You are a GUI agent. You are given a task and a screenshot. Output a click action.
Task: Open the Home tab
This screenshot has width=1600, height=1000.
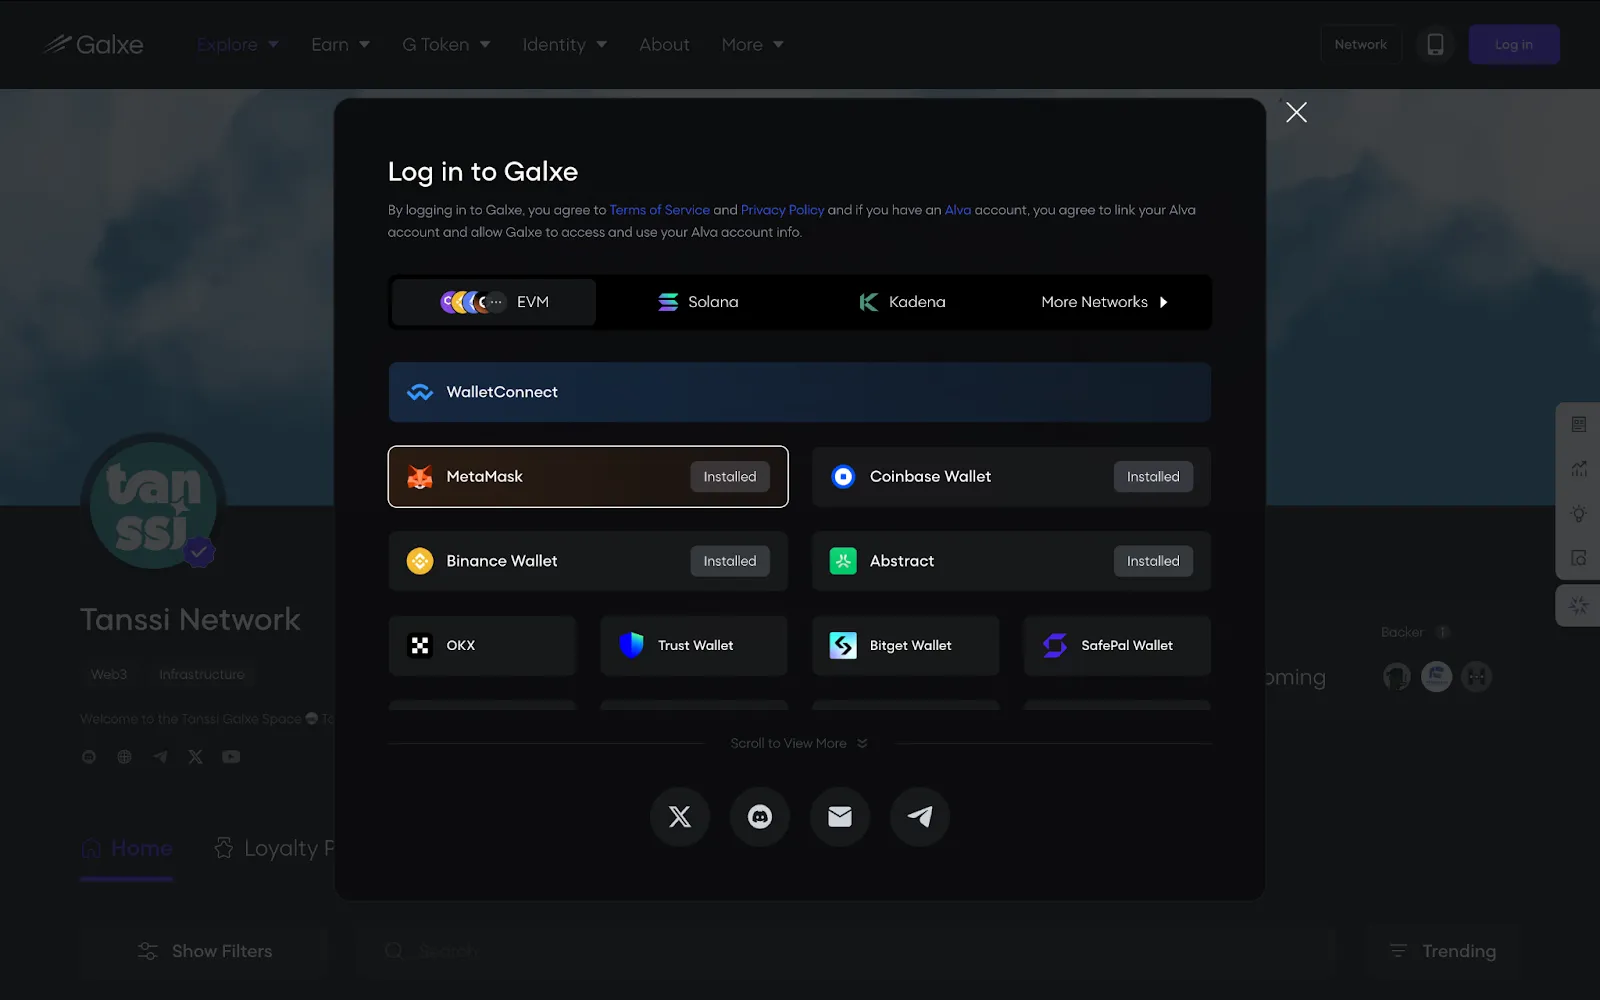pos(127,849)
